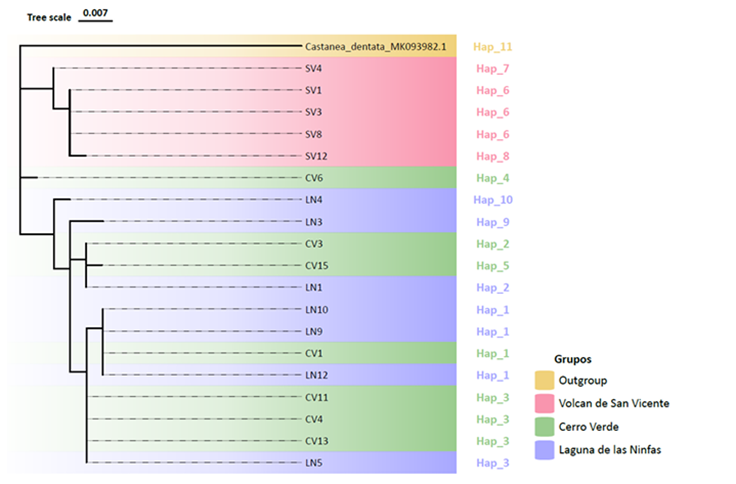Click the SV4 tree leaf

coord(313,69)
